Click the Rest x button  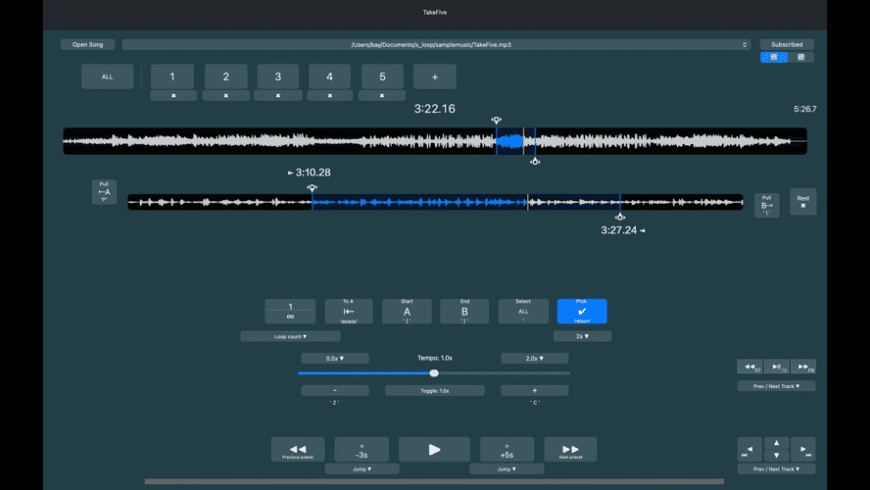pos(803,201)
